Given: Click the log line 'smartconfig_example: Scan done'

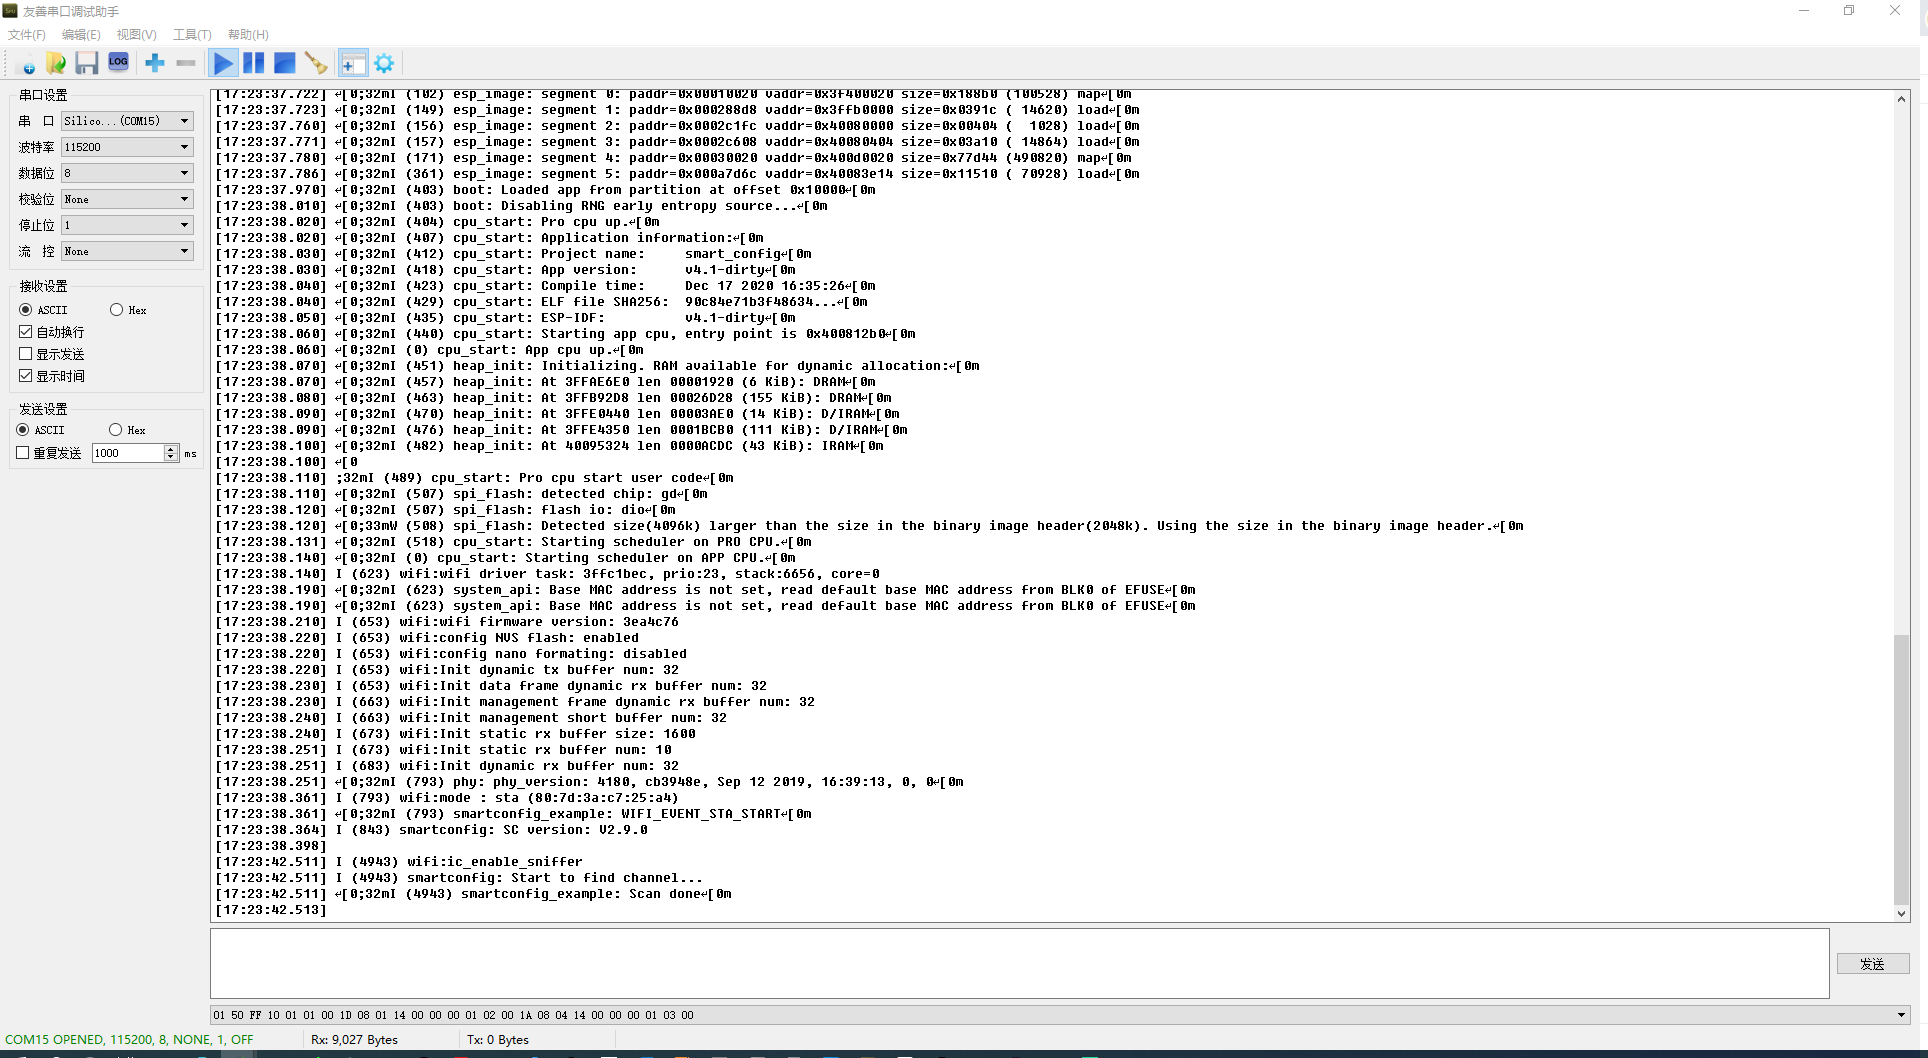Looking at the screenshot, I should 474,894.
